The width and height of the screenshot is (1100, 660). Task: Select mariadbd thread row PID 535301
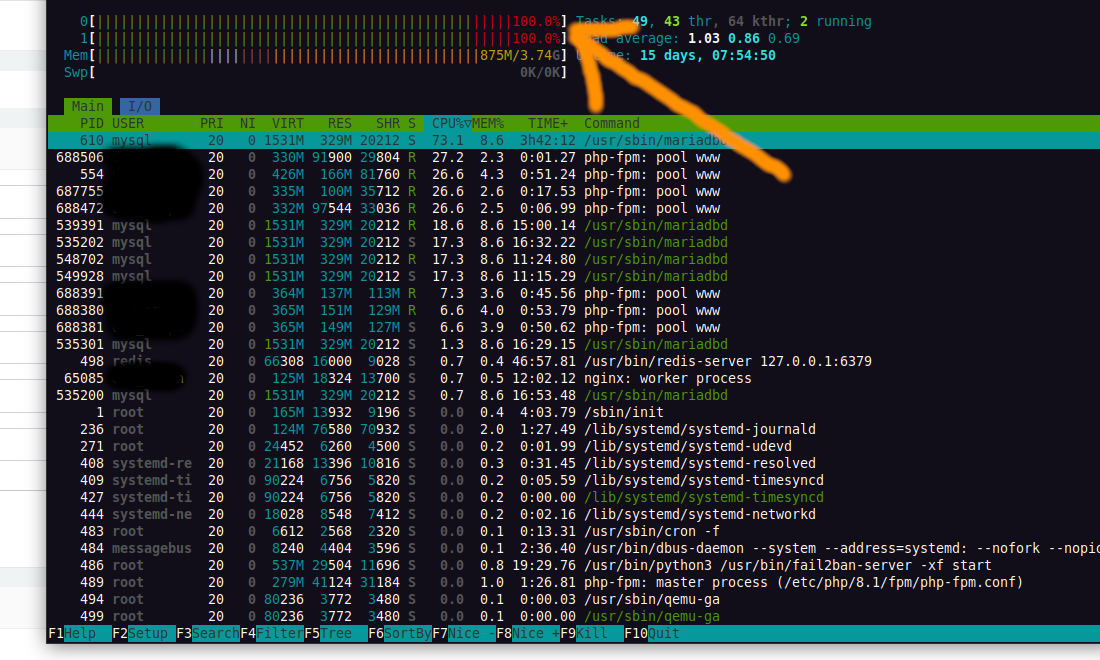pyautogui.click(x=574, y=344)
